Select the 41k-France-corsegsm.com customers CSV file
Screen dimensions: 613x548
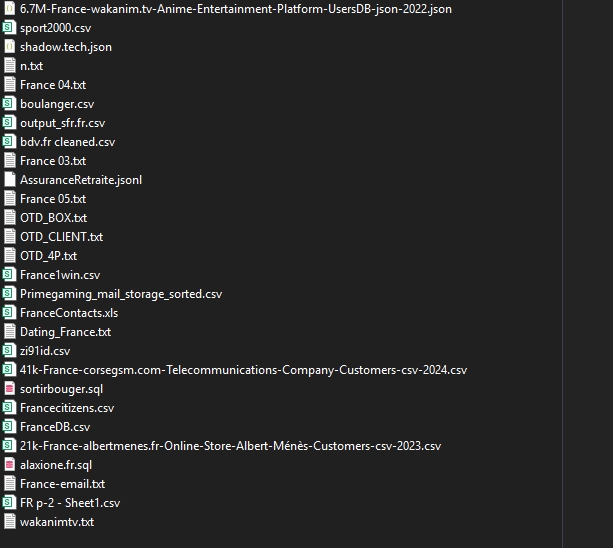pyautogui.click(x=243, y=370)
